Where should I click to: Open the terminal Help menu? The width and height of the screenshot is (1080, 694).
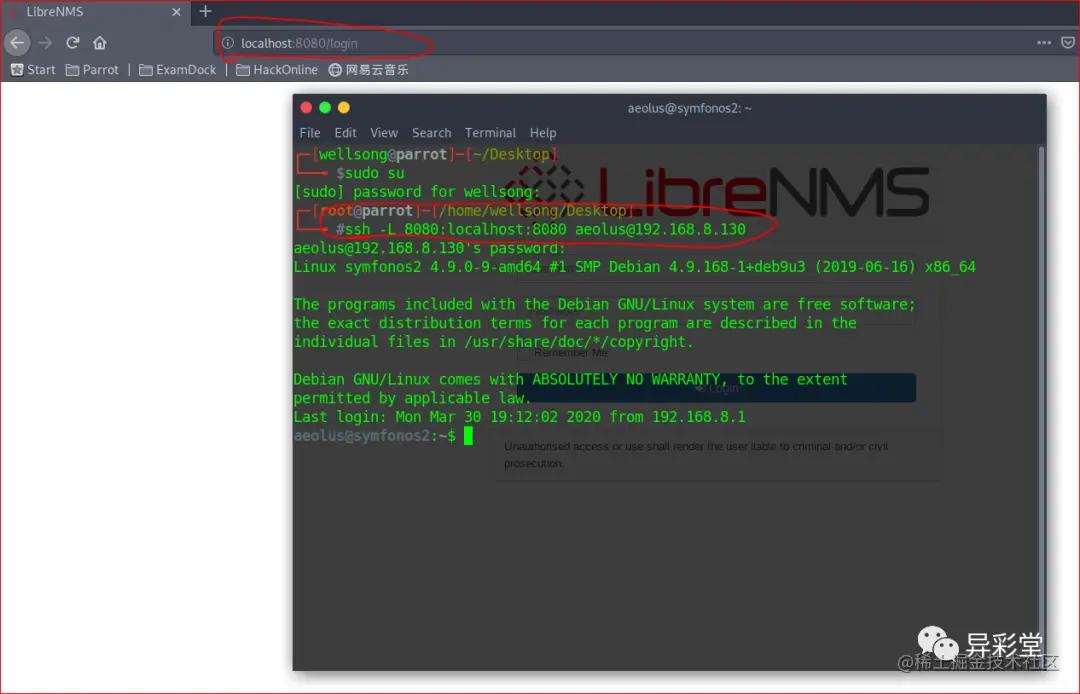click(543, 133)
